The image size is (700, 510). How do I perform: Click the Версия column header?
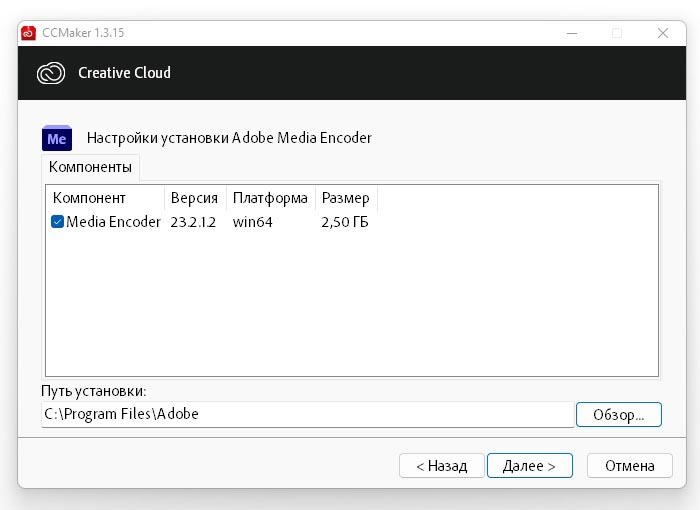[x=196, y=198]
